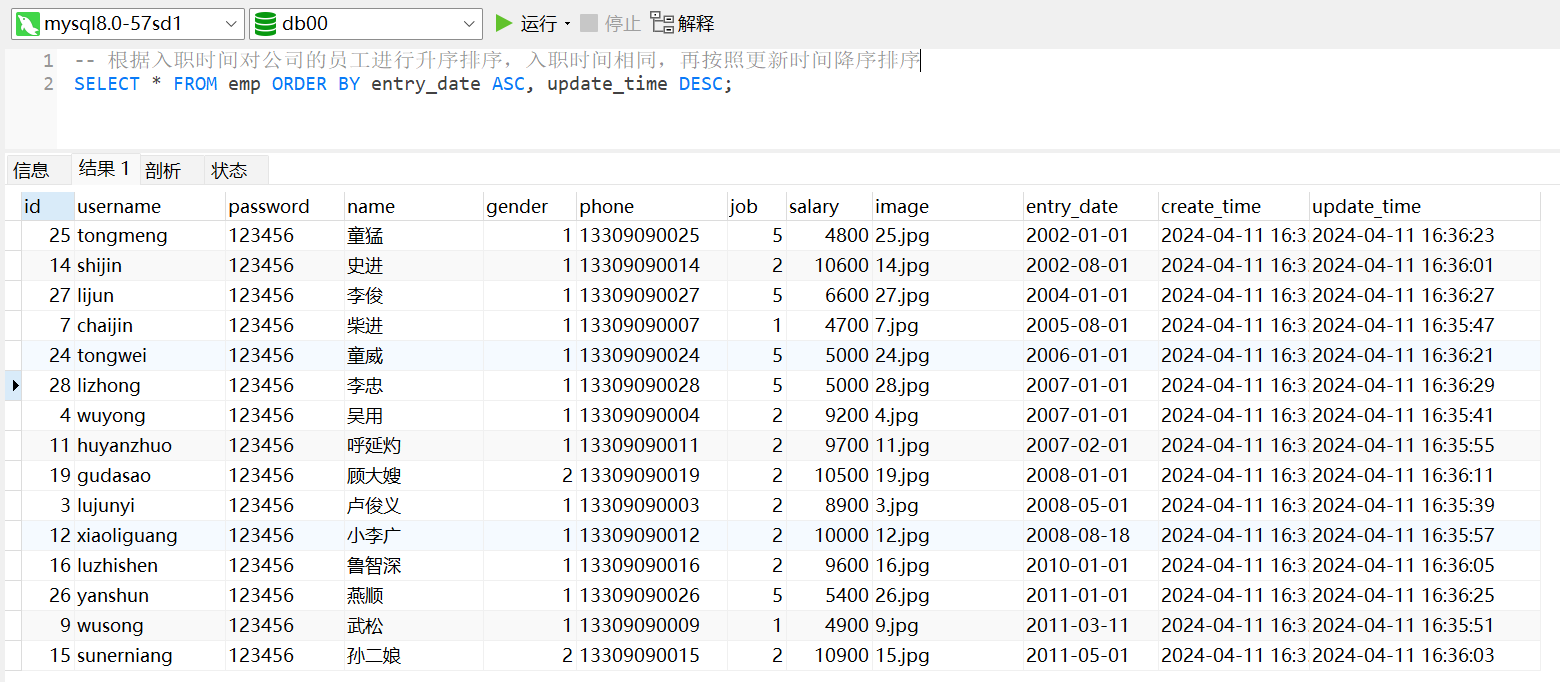Select the cell 'lijun'
Image resolution: width=1560 pixels, height=682 pixels.
coord(150,296)
